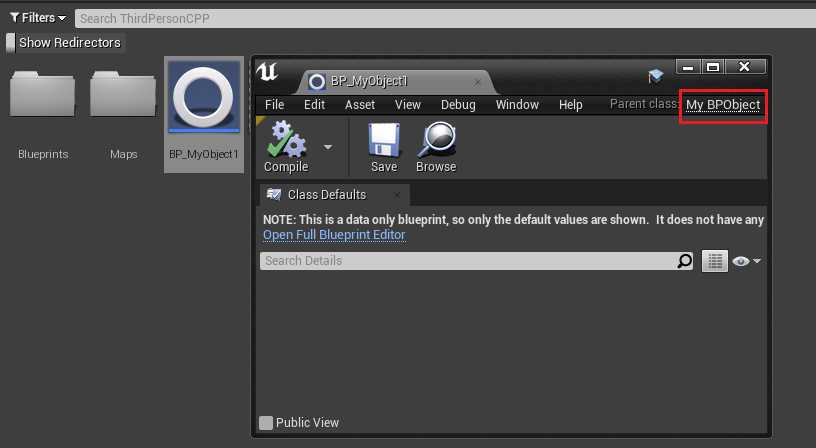Viewport: 816px width, 448px height.
Task: Select the BP_MyObject1 asset thumbnail
Action: pyautogui.click(x=204, y=114)
